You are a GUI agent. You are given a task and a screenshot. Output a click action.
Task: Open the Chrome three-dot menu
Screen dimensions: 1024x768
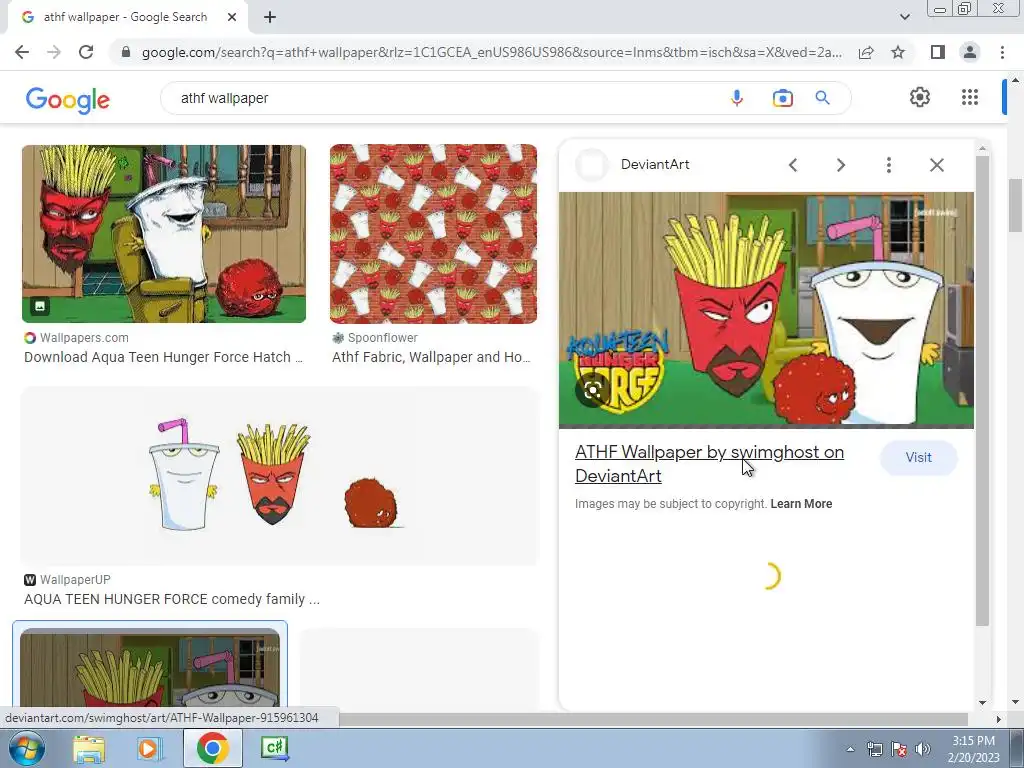pyautogui.click(x=1002, y=52)
